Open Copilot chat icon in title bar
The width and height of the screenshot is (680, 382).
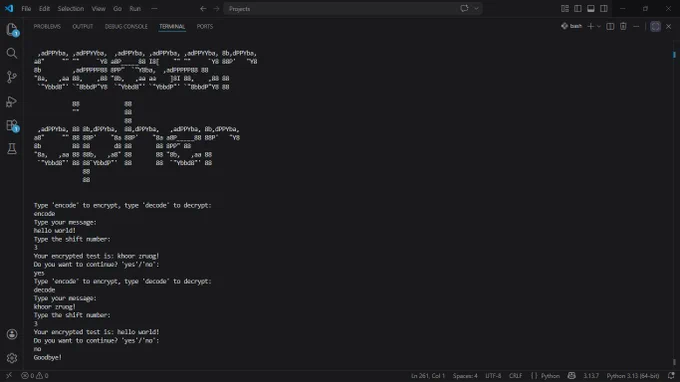pyautogui.click(x=464, y=8)
